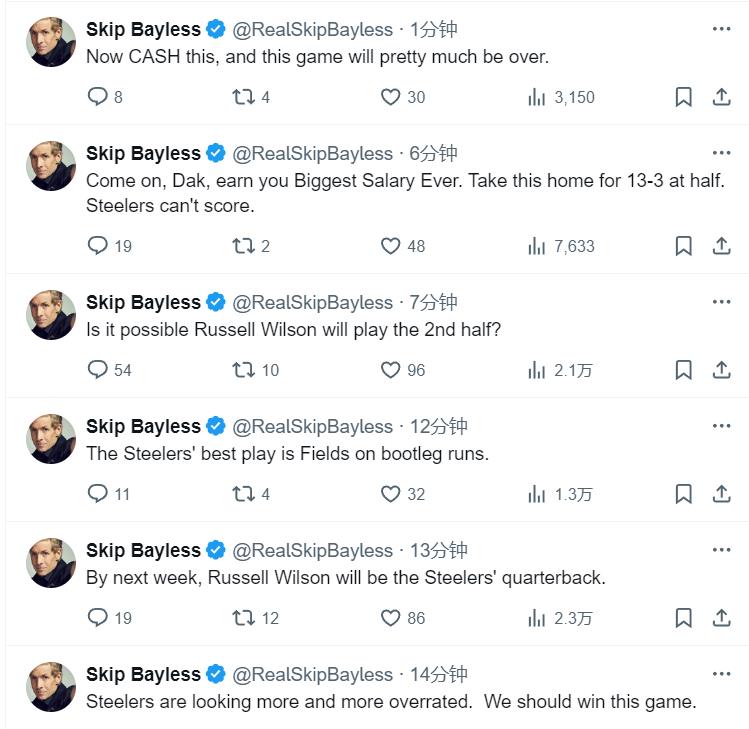Expand three-dot menu on 'By next week' tweet
This screenshot has width=749, height=729.
[x=721, y=550]
